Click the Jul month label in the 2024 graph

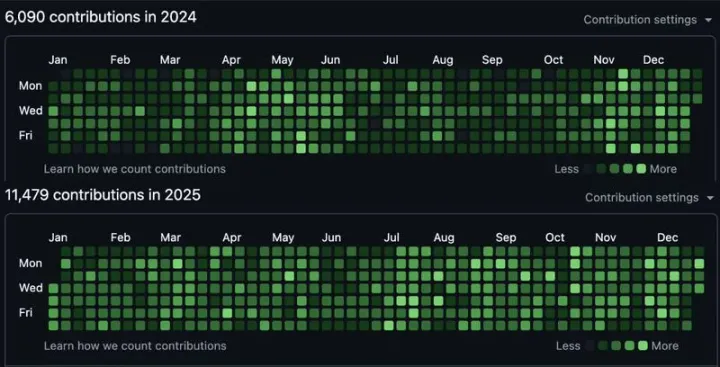(x=391, y=60)
